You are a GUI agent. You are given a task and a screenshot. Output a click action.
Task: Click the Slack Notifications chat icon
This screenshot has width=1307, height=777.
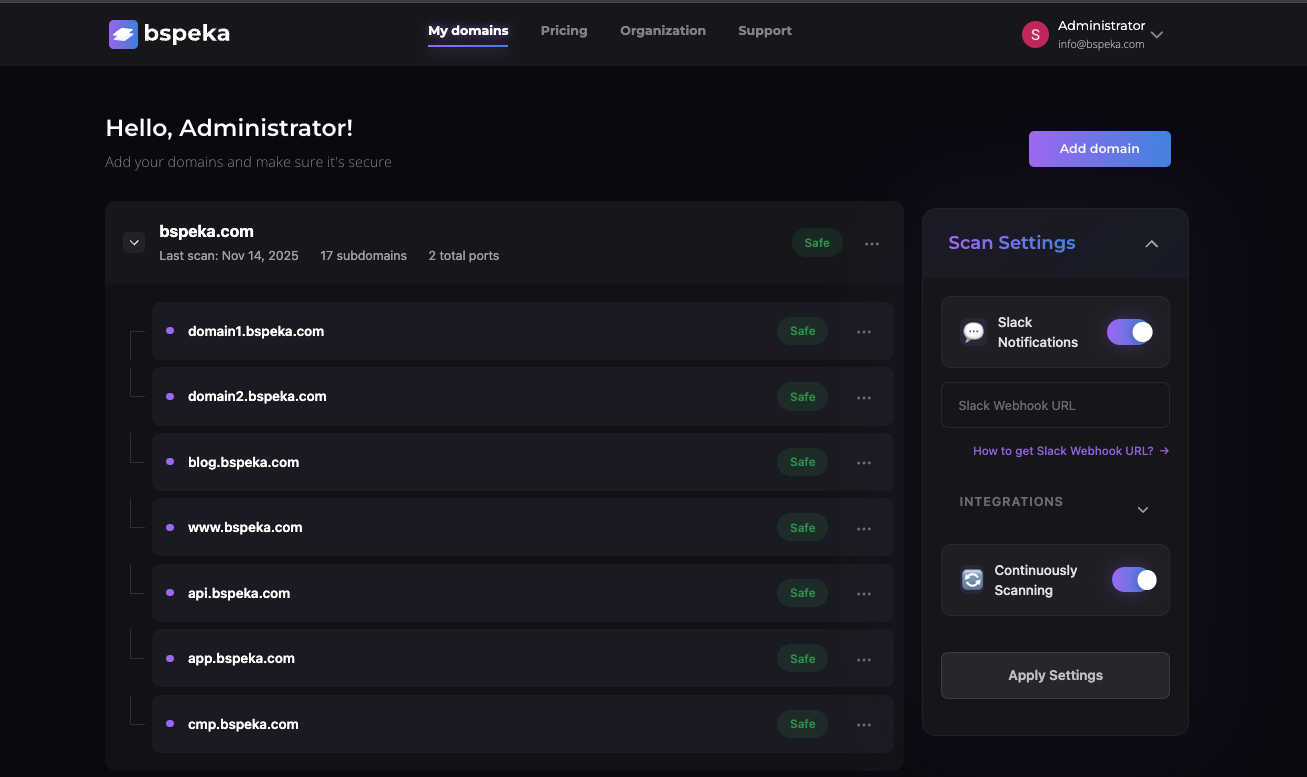tap(973, 332)
